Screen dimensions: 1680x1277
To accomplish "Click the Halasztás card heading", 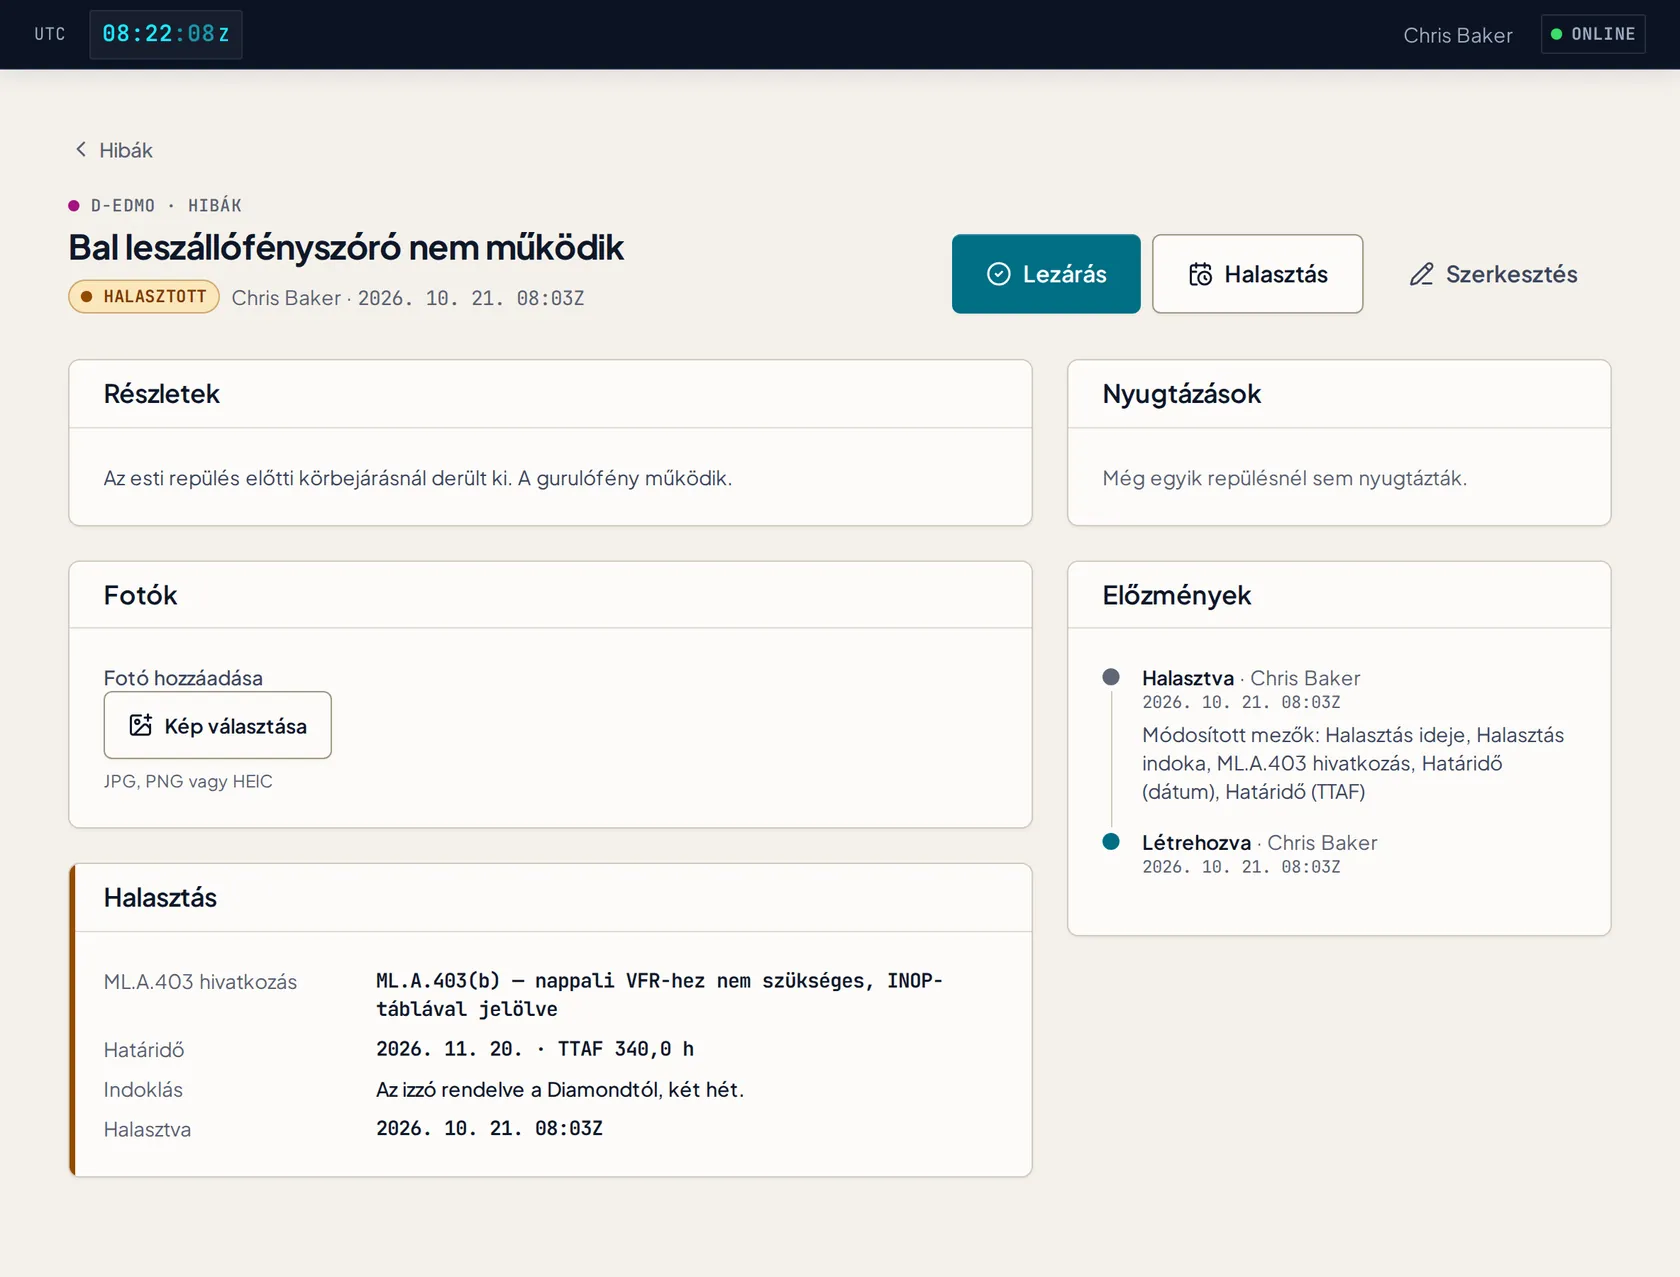I will tap(160, 898).
